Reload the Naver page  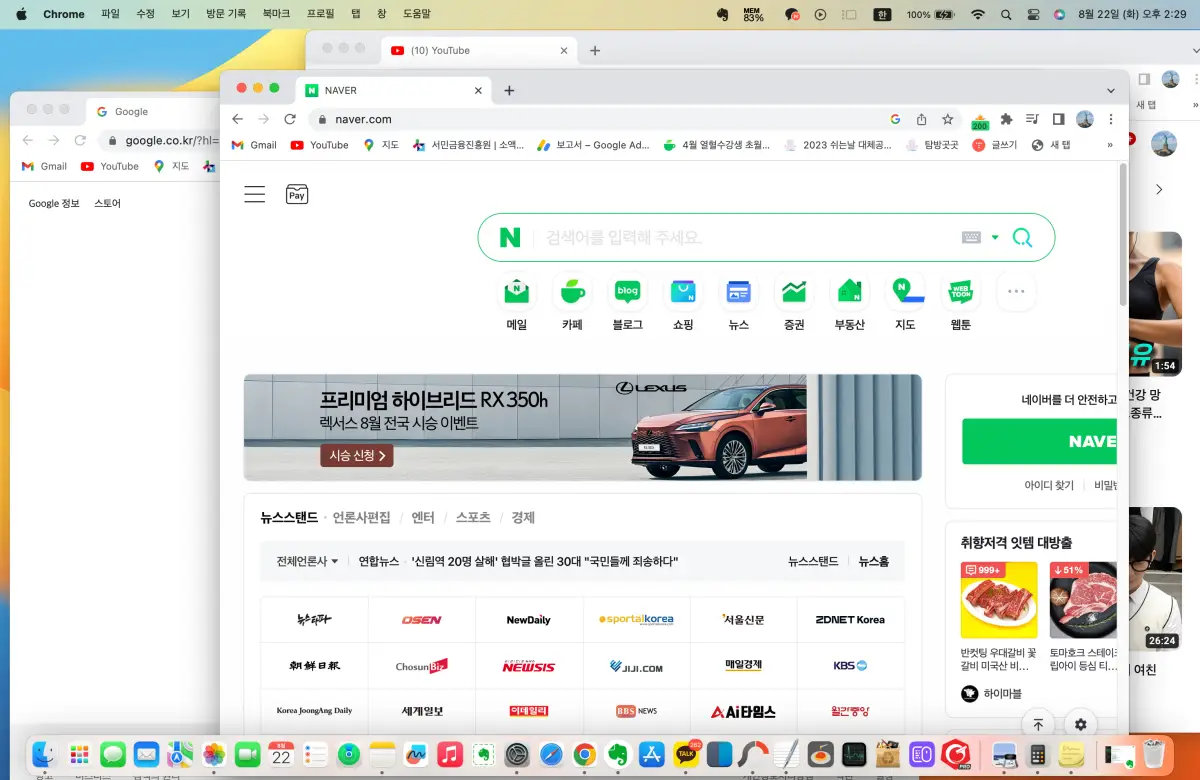pos(290,119)
